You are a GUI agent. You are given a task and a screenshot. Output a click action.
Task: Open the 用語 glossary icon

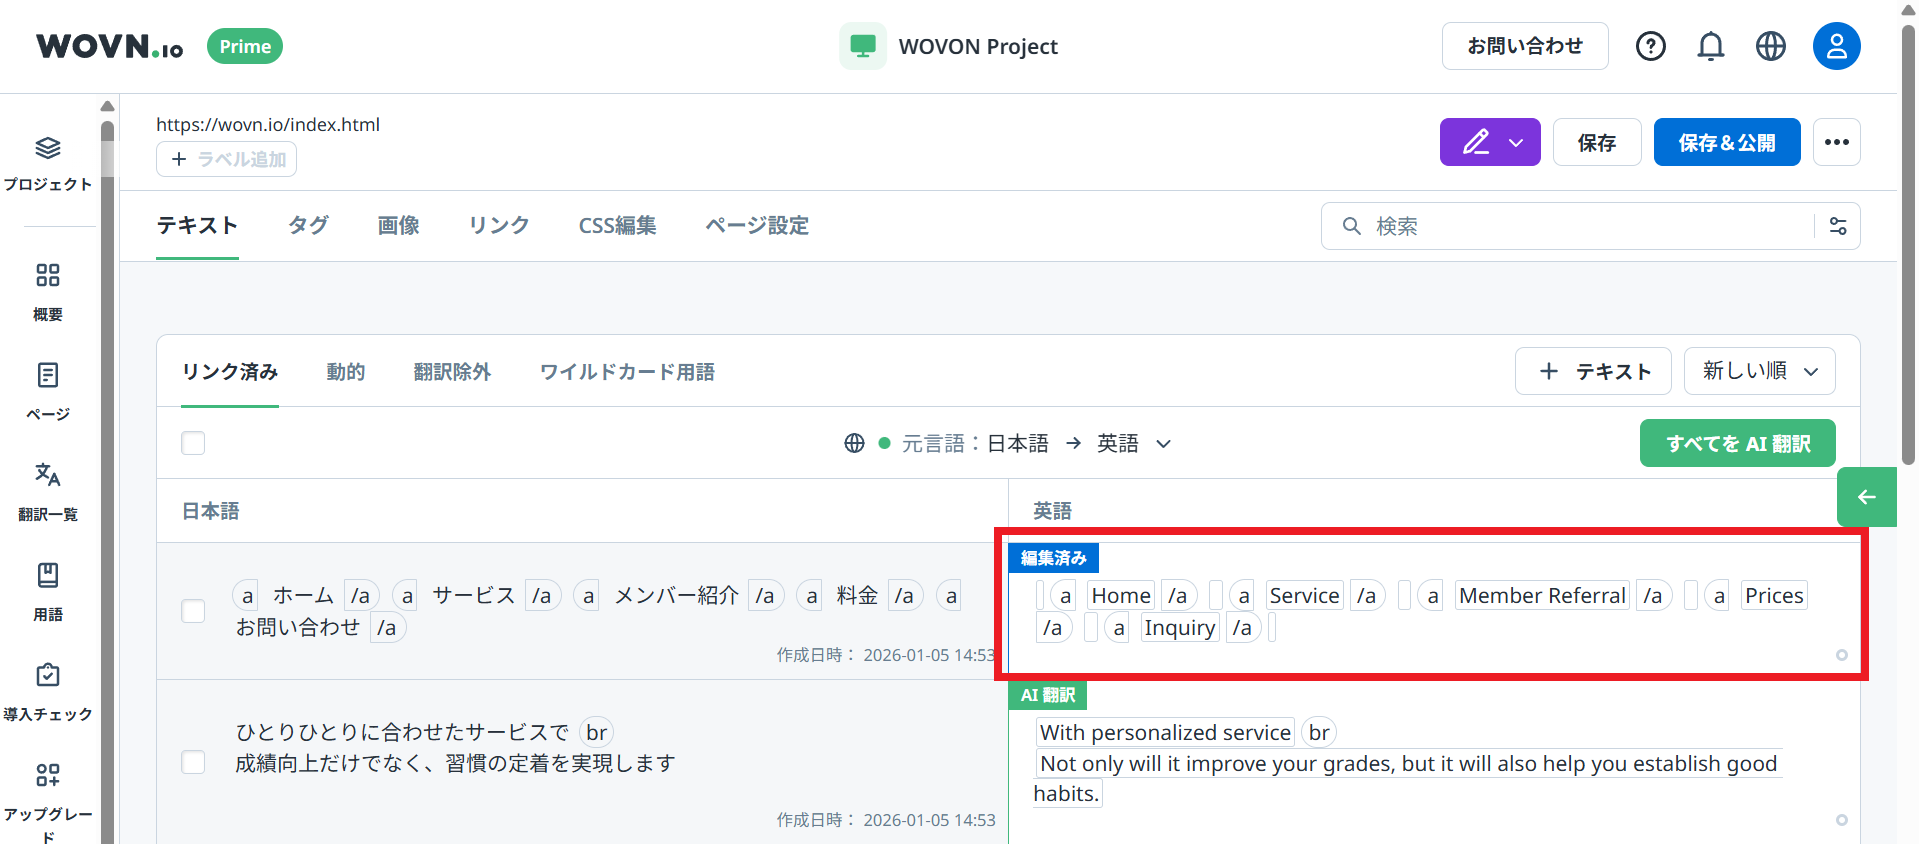pyautogui.click(x=48, y=590)
